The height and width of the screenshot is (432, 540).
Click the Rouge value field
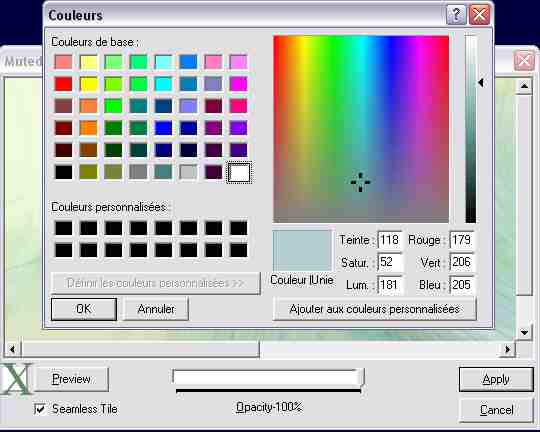click(x=462, y=240)
